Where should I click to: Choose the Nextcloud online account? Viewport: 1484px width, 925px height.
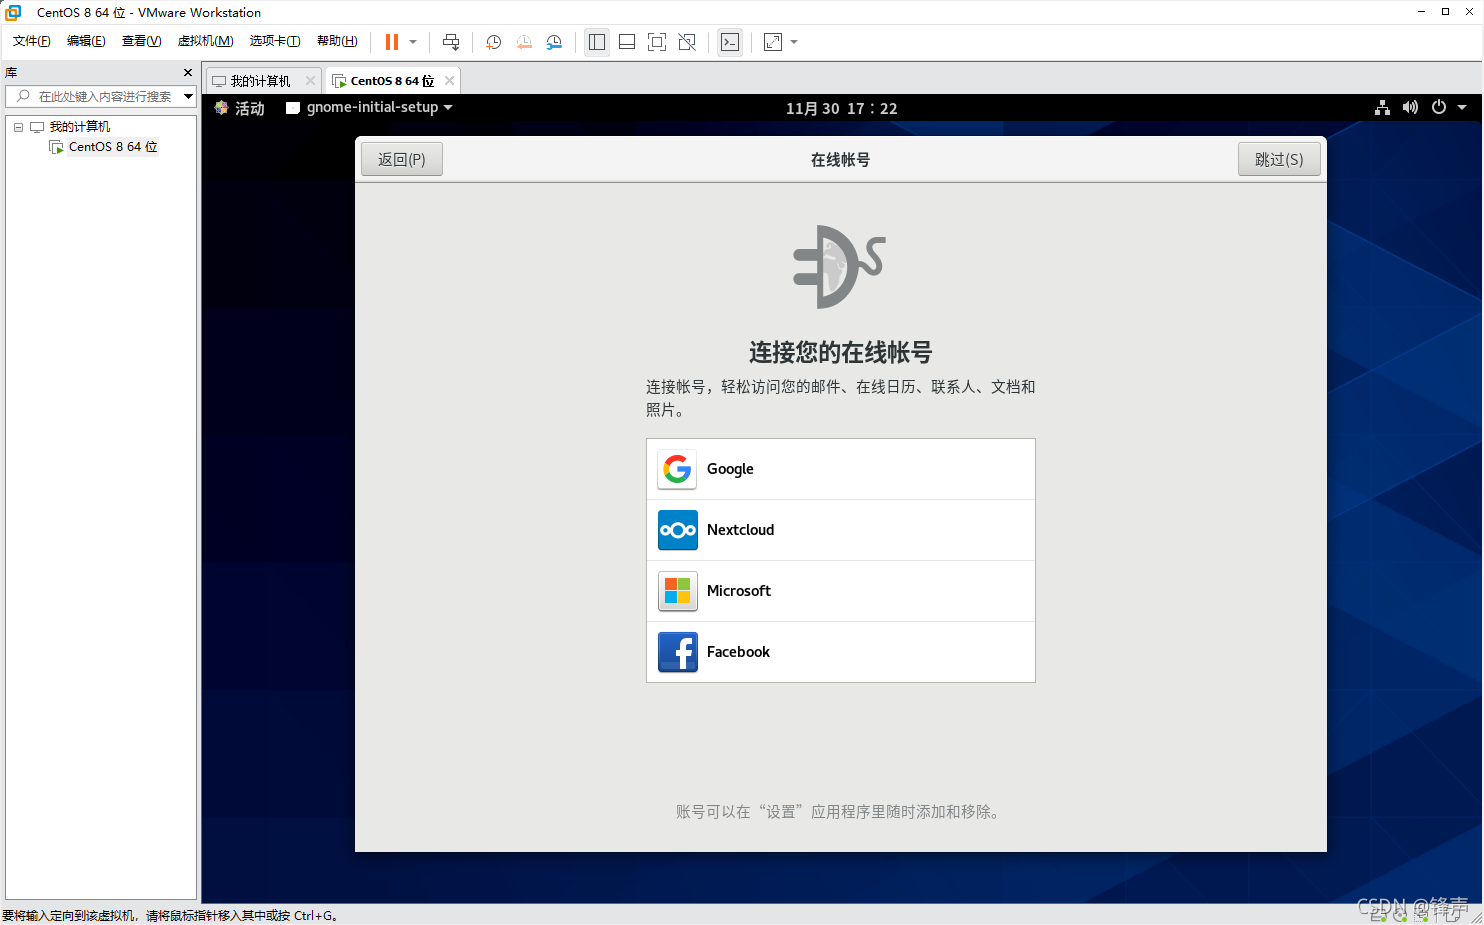tap(841, 530)
